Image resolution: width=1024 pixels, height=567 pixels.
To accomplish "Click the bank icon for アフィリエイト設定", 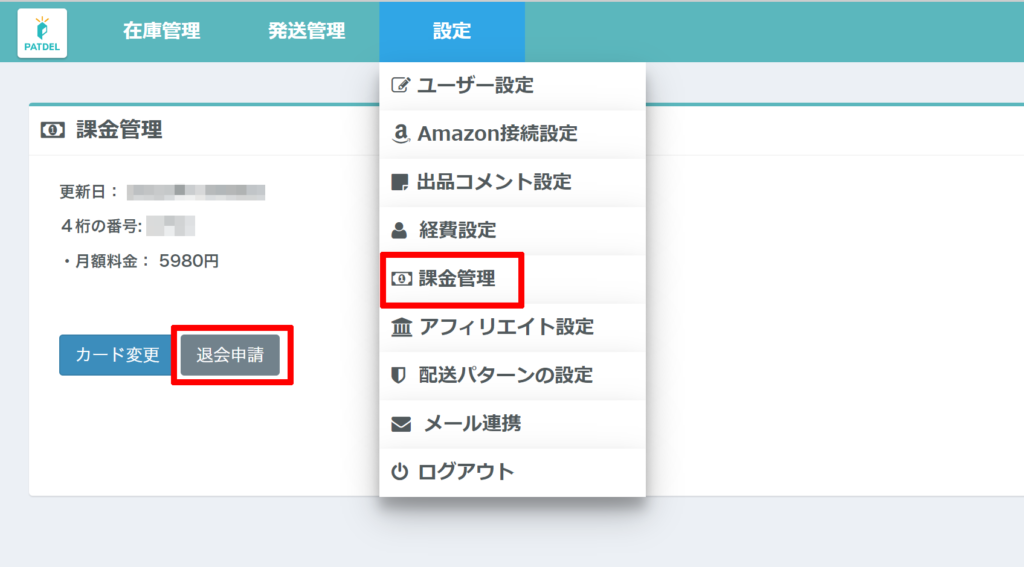I will pos(400,327).
